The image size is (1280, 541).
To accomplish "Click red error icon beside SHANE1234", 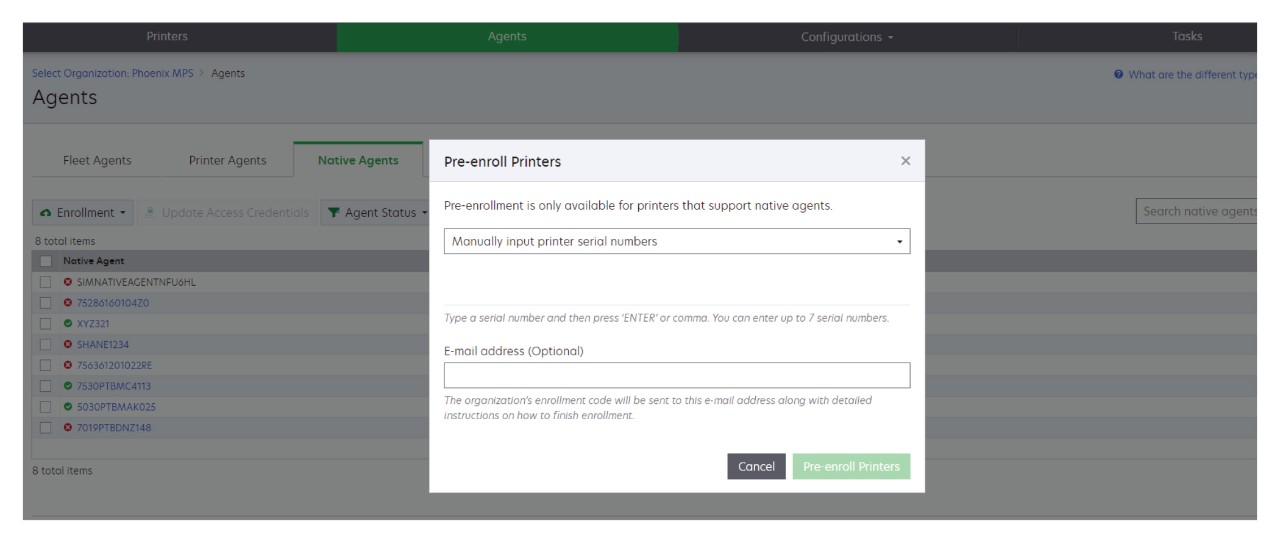I will click(x=68, y=345).
